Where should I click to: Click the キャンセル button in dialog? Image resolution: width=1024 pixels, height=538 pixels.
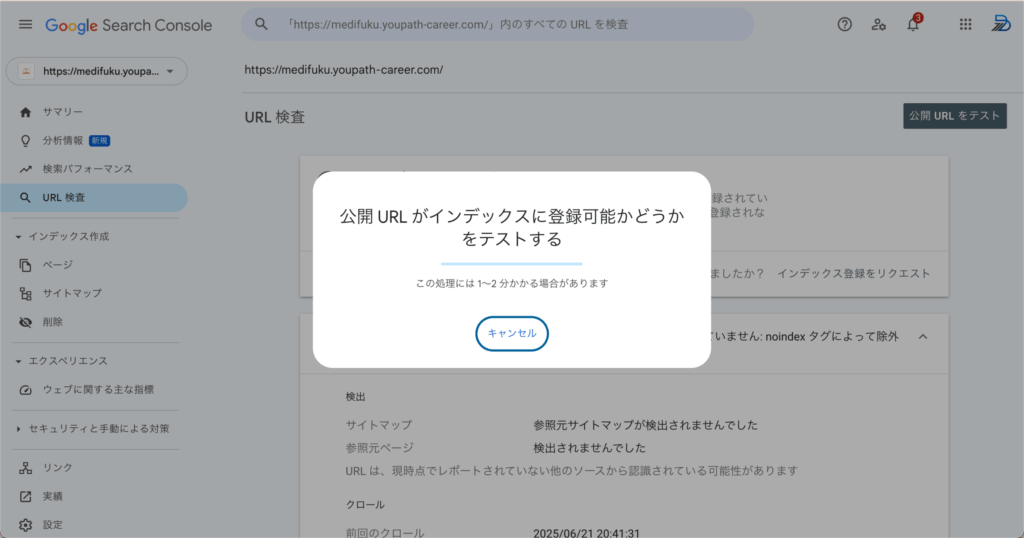[x=512, y=334]
